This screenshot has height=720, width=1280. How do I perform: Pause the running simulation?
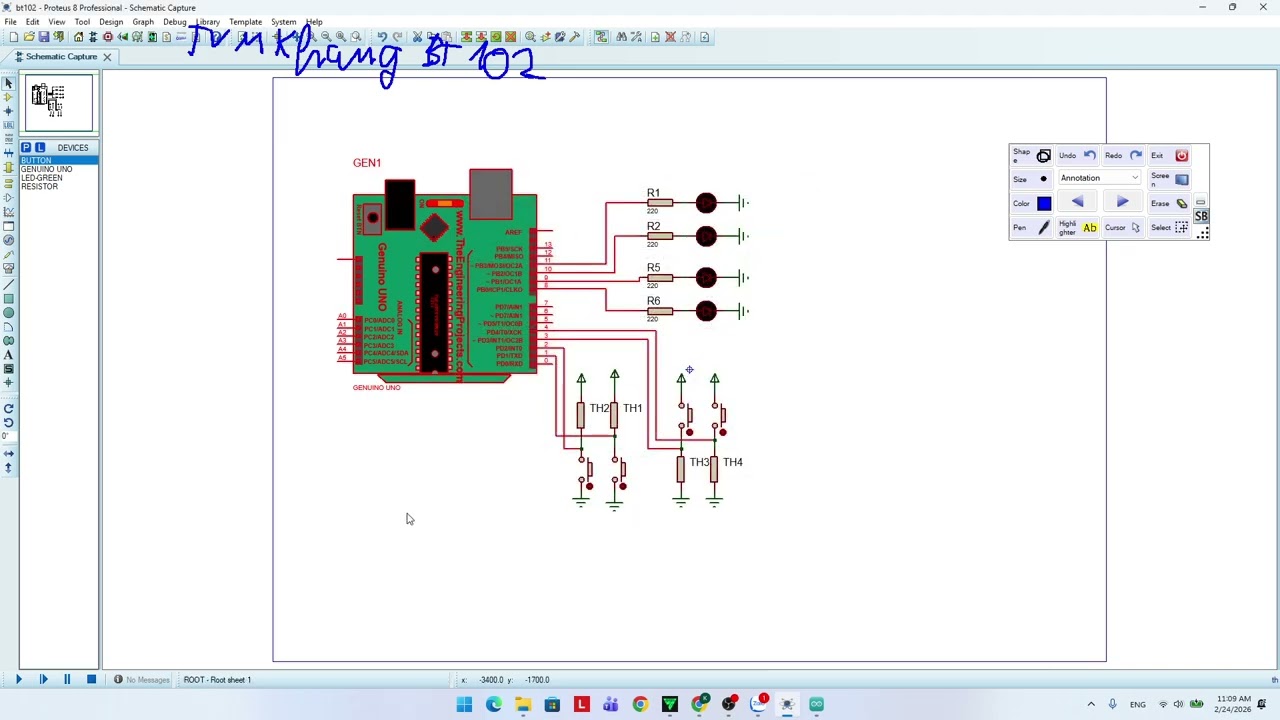click(x=67, y=680)
